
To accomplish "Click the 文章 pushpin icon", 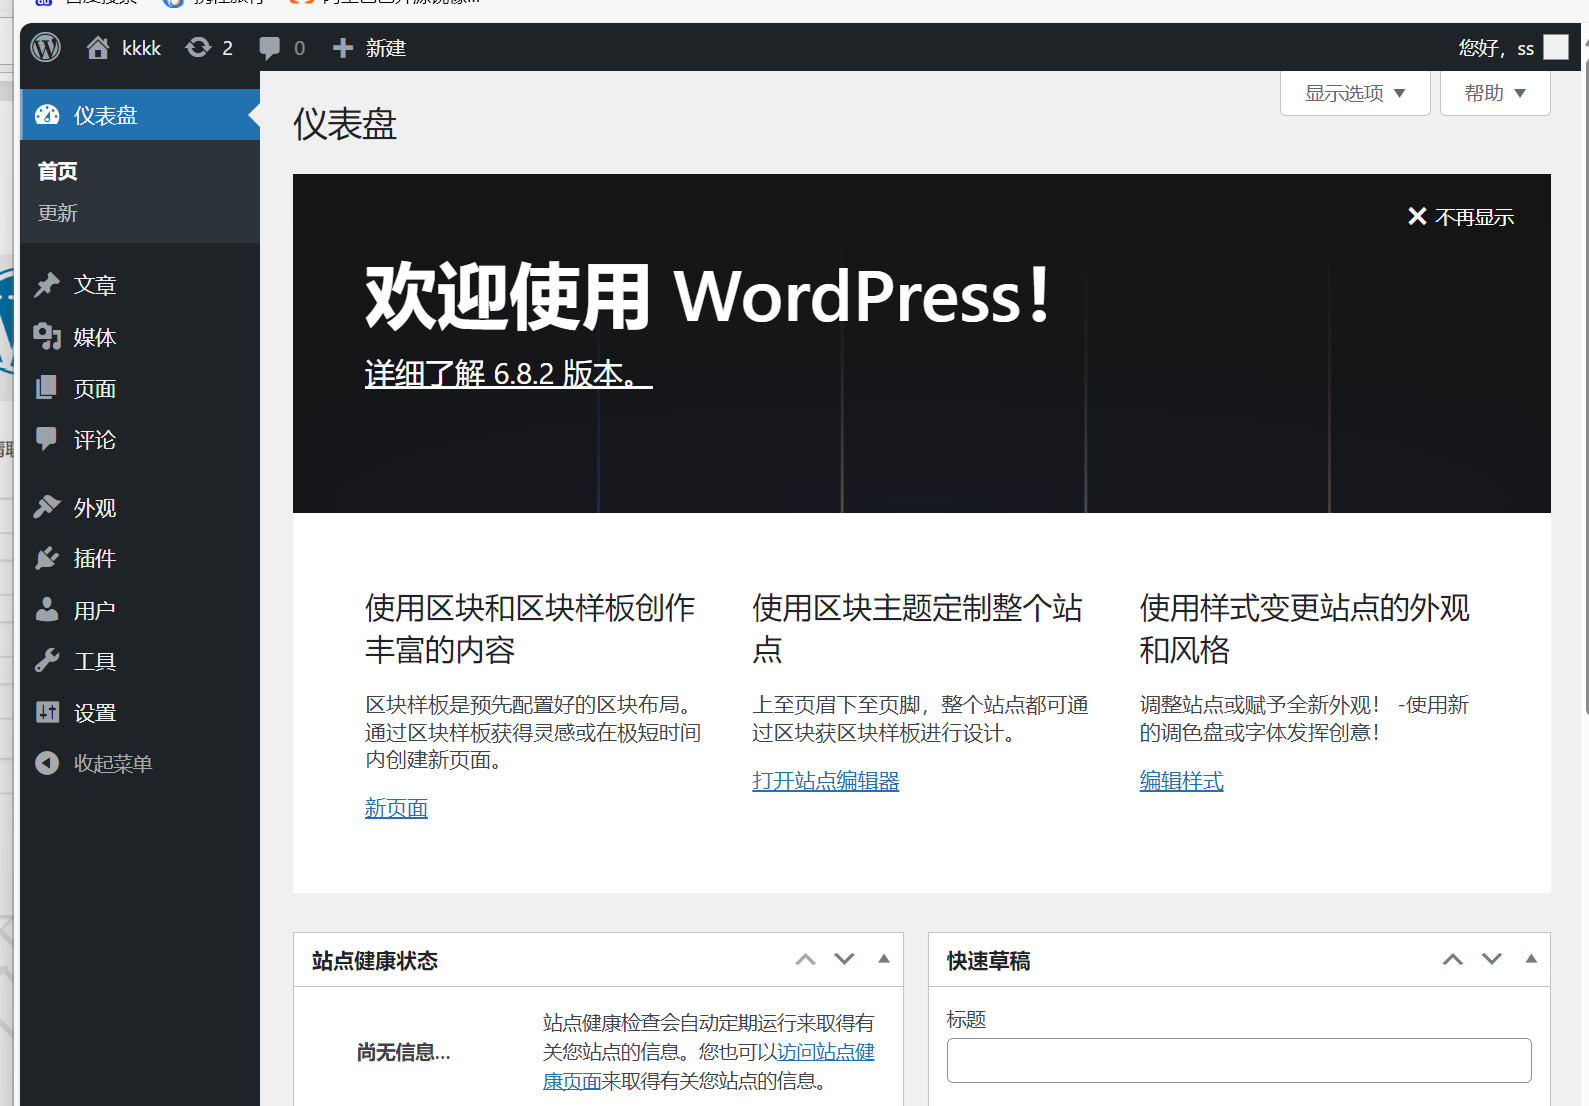I will pos(47,285).
